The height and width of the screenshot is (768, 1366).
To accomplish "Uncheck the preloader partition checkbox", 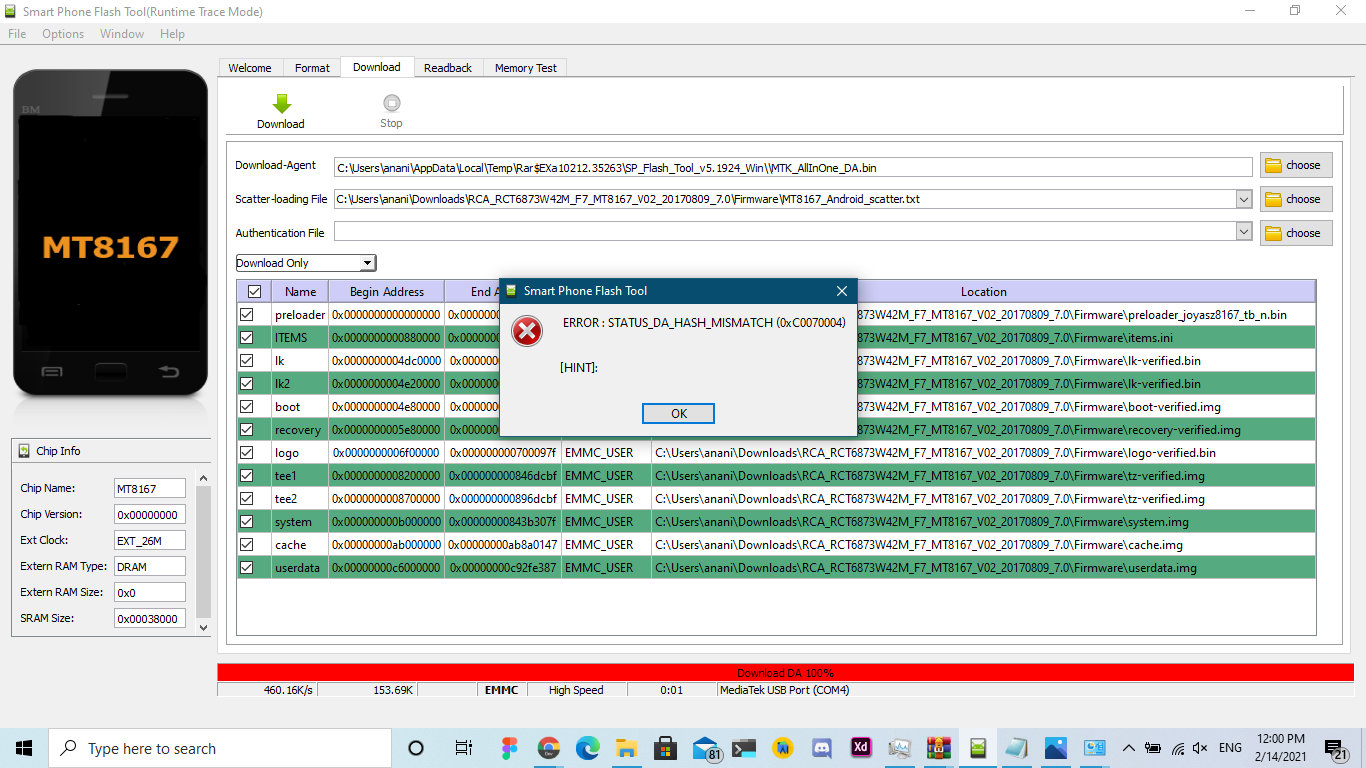I will (247, 315).
